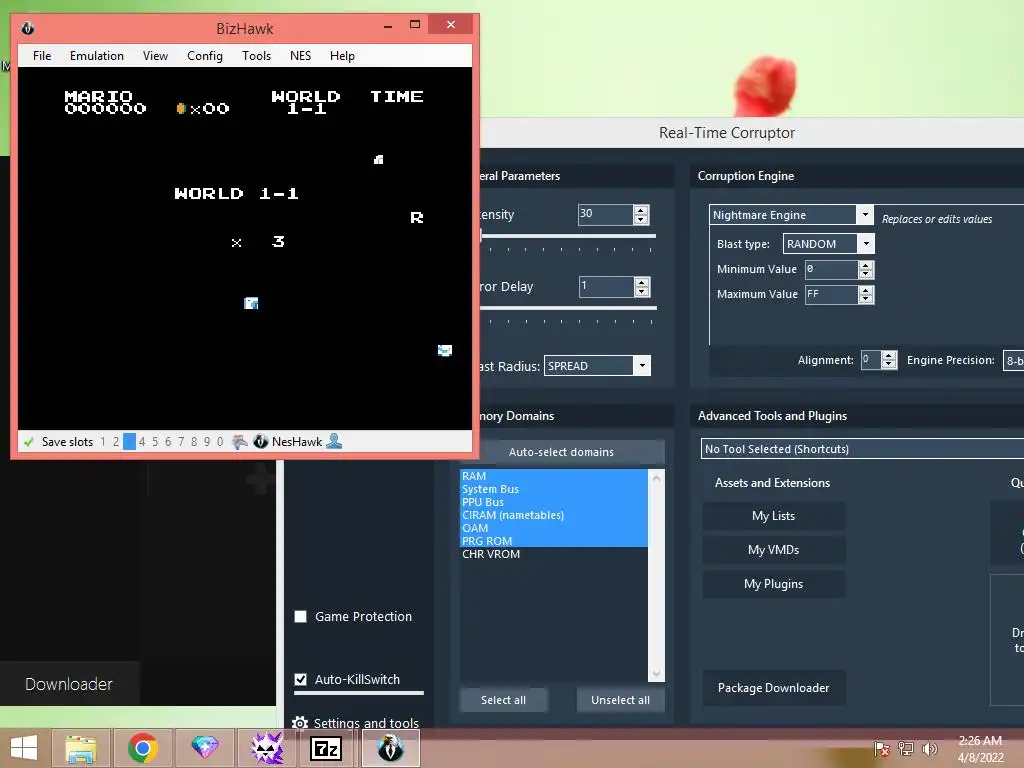Click the Package Downloader button
Viewport: 1024px width, 768px height.
tap(774, 688)
